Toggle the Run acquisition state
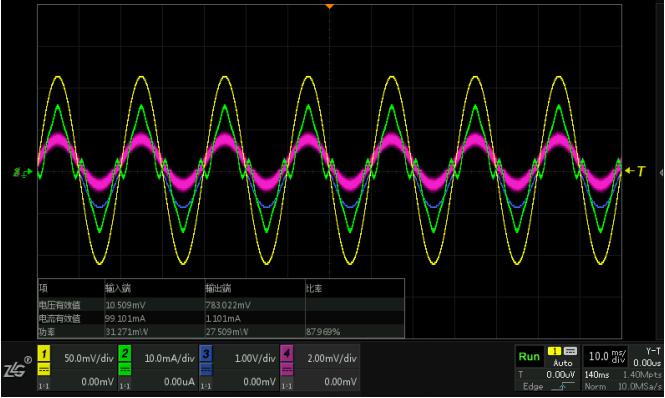The width and height of the screenshot is (665, 398). click(x=529, y=357)
